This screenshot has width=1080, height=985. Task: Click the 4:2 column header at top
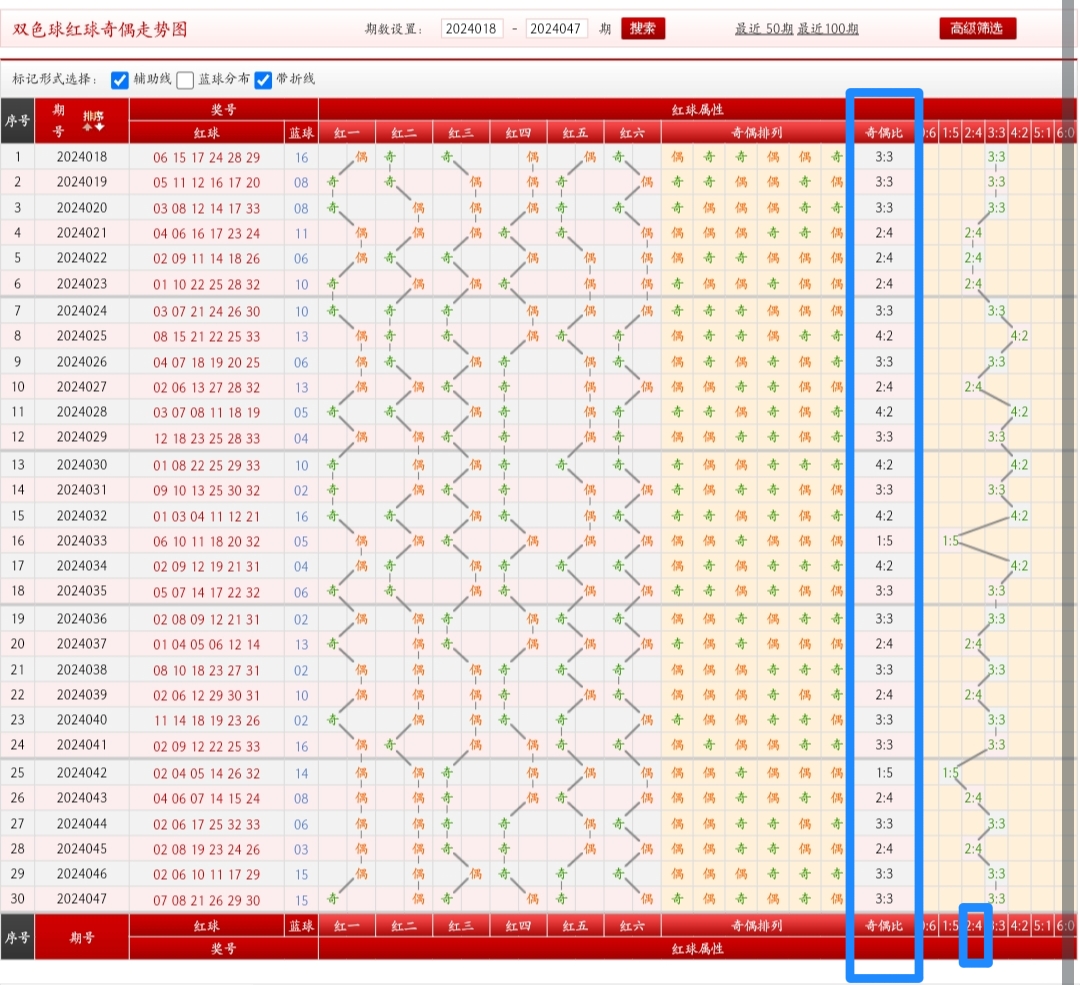[x=1019, y=133]
